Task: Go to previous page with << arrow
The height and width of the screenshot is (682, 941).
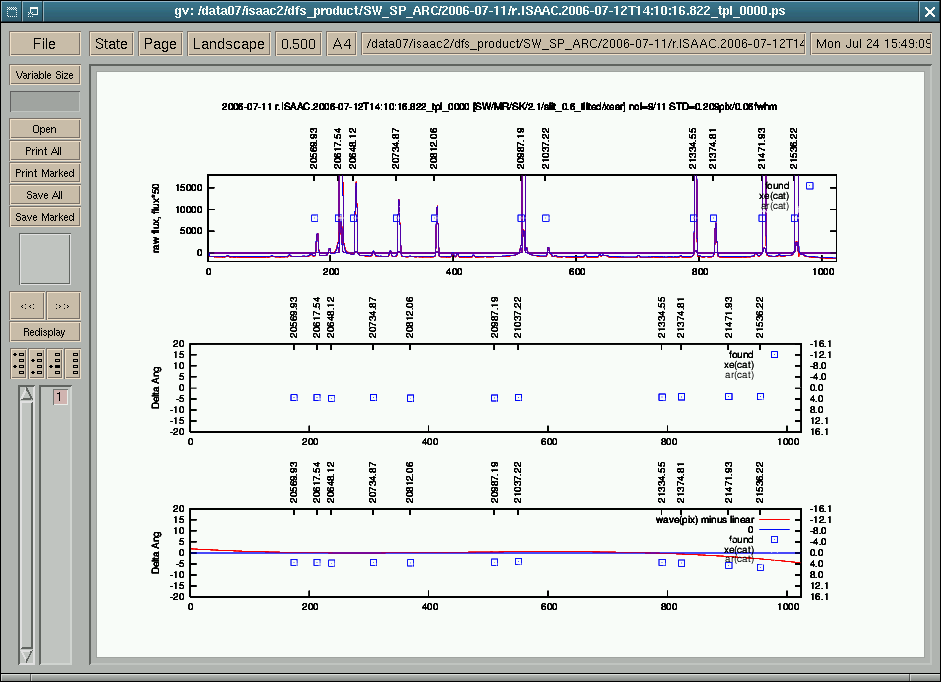Action: [27, 306]
